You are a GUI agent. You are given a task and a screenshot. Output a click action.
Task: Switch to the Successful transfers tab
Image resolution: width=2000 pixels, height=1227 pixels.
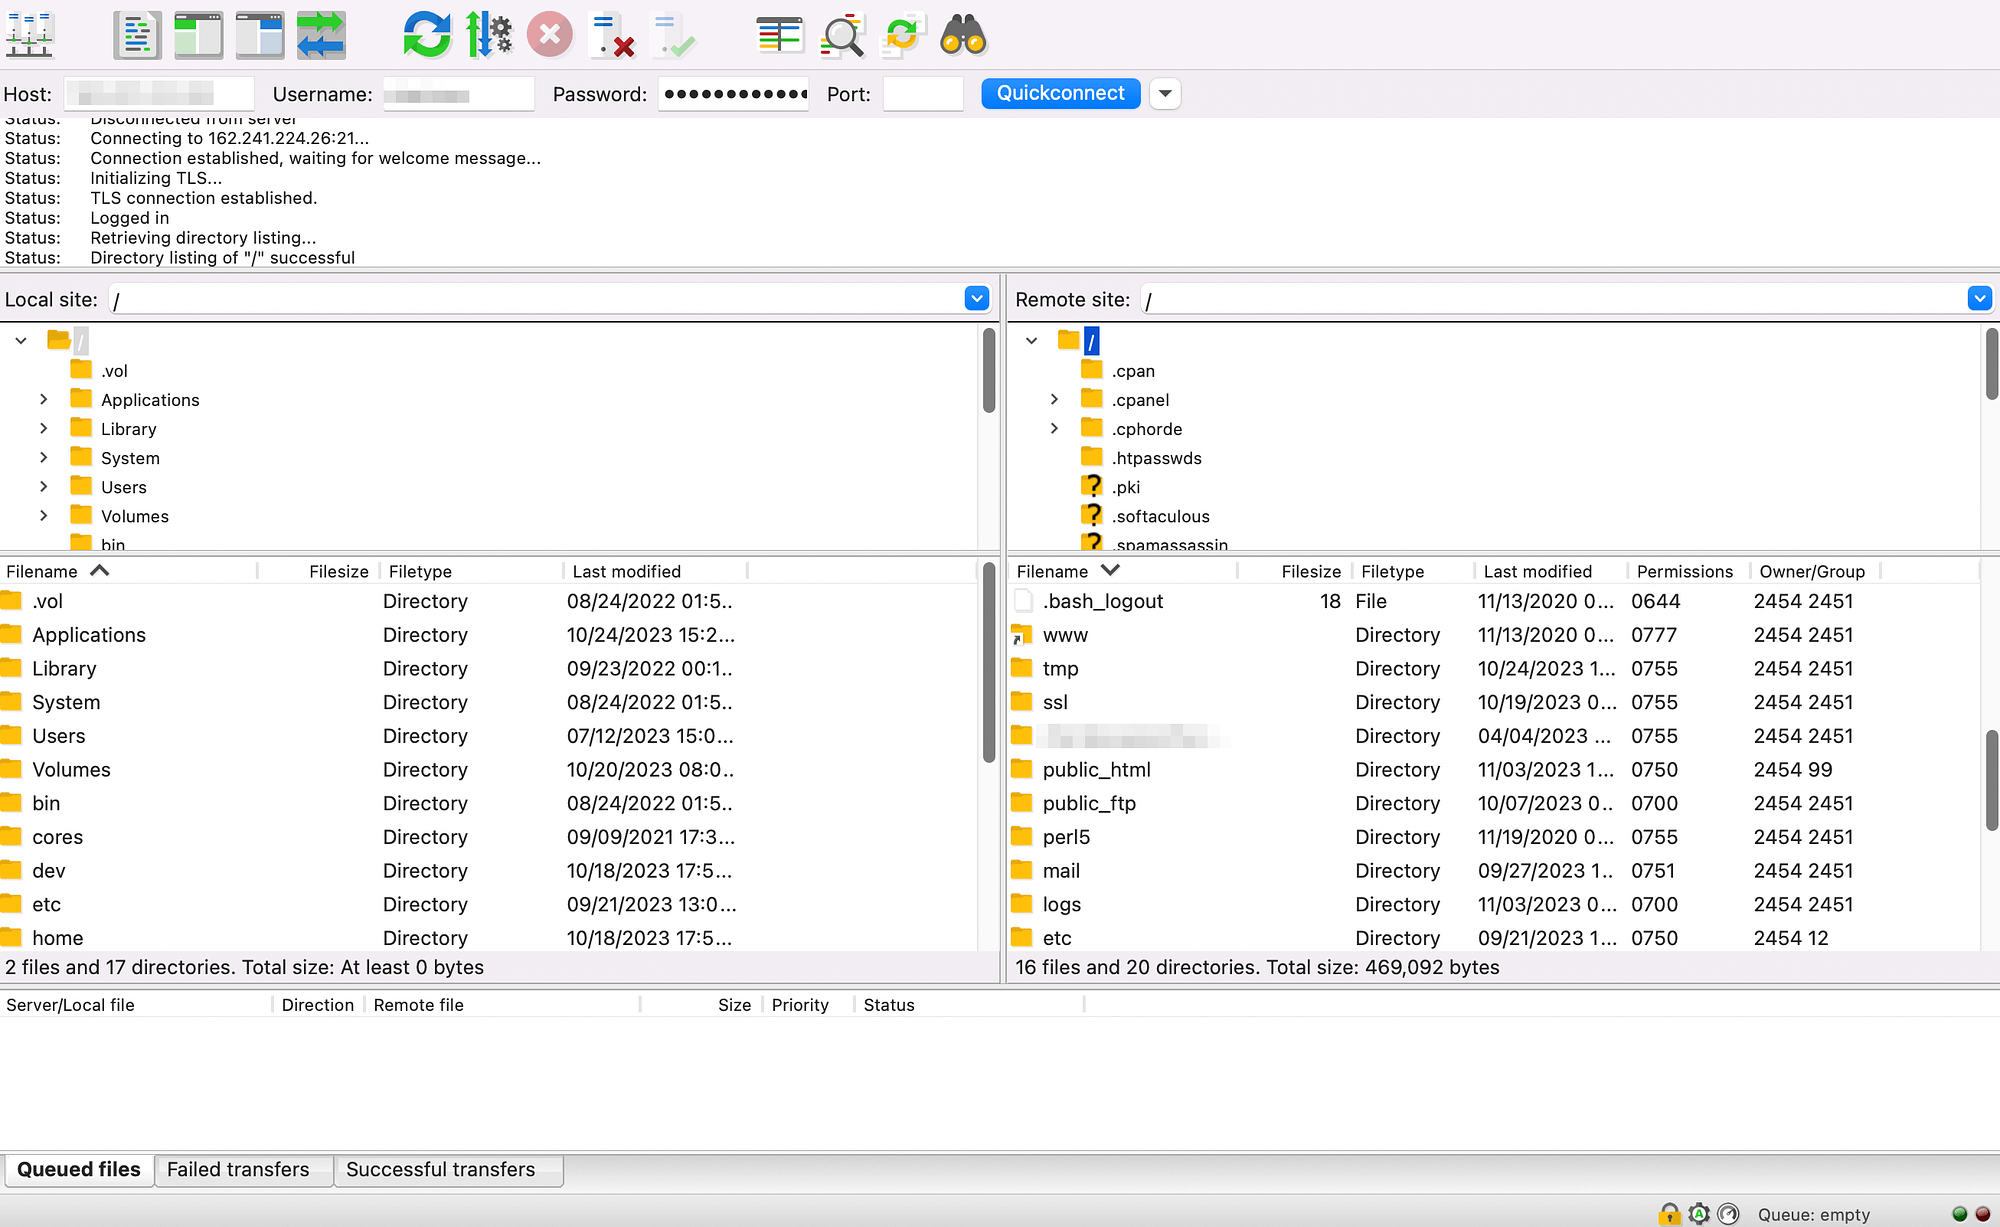click(x=439, y=1168)
